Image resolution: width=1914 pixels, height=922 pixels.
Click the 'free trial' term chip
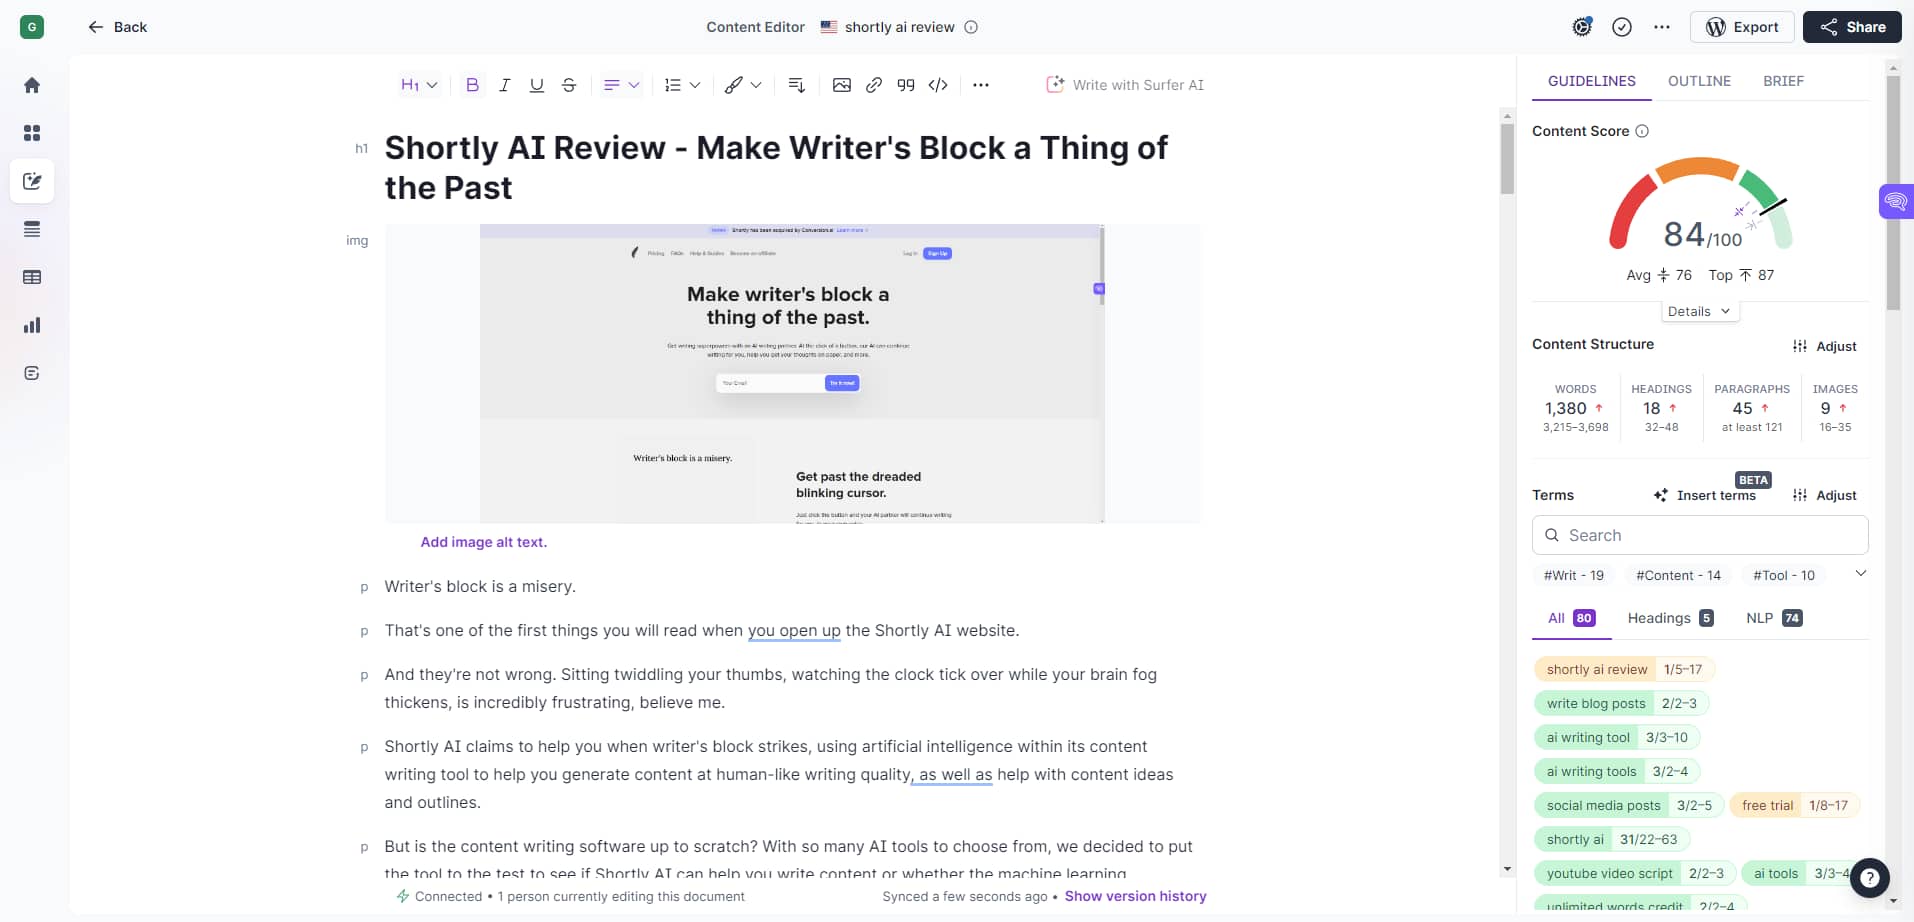[1794, 805]
